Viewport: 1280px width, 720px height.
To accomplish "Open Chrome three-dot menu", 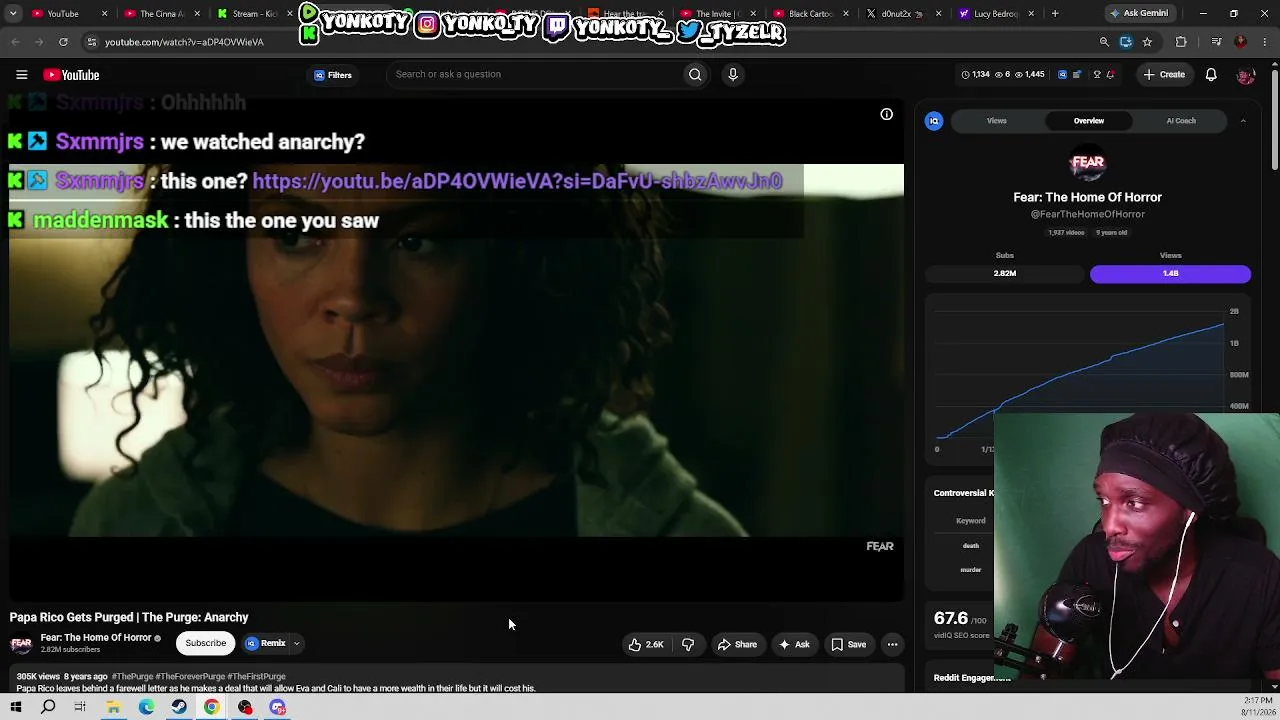I will point(1264,42).
